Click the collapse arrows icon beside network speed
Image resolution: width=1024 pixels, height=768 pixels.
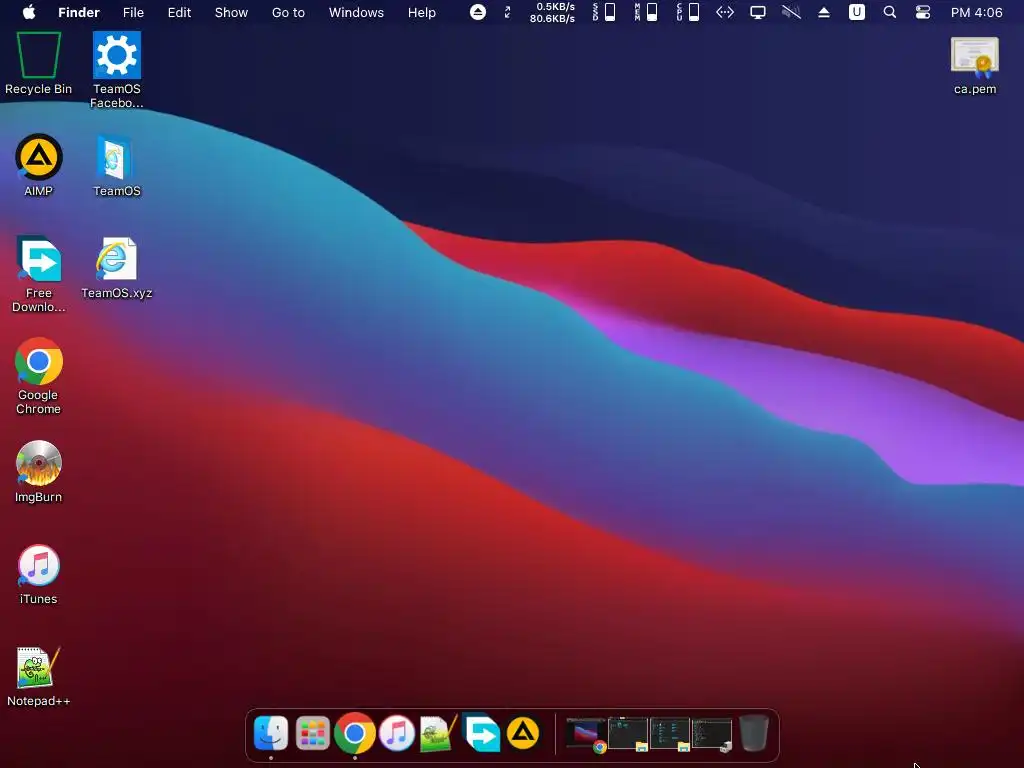coord(507,12)
